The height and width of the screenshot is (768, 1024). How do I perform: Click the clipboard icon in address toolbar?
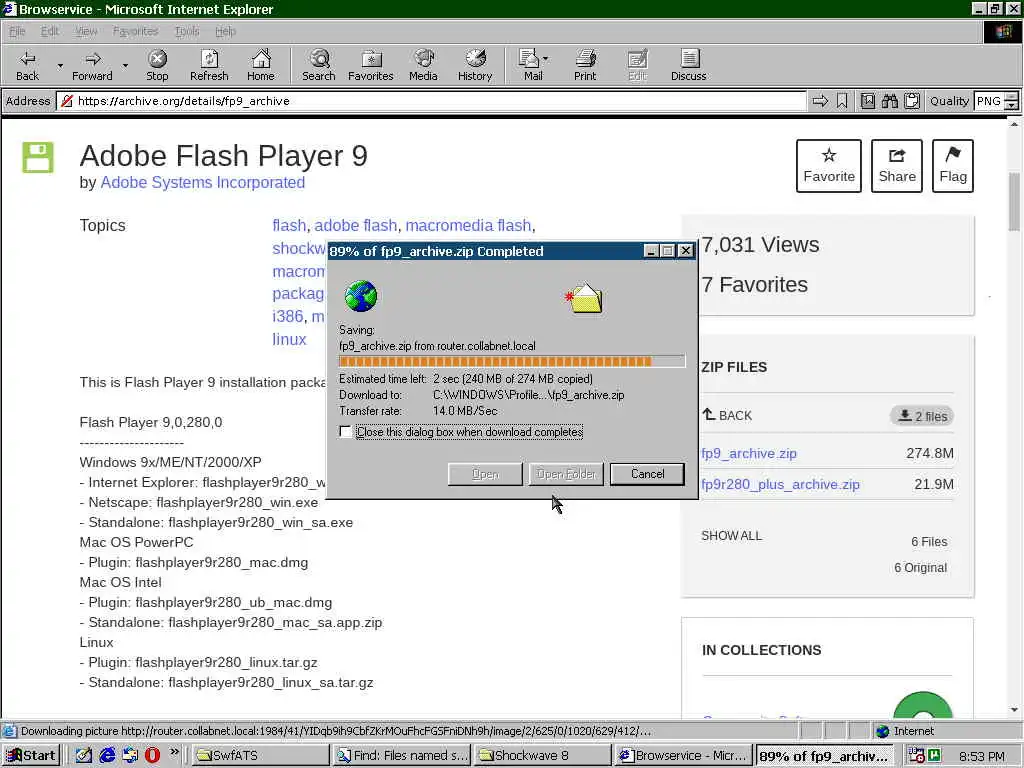[912, 101]
